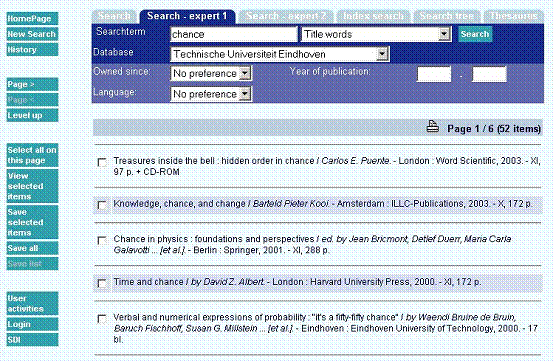This screenshot has width=554, height=362.
Task: Open the Search tree tab
Action: point(447,17)
